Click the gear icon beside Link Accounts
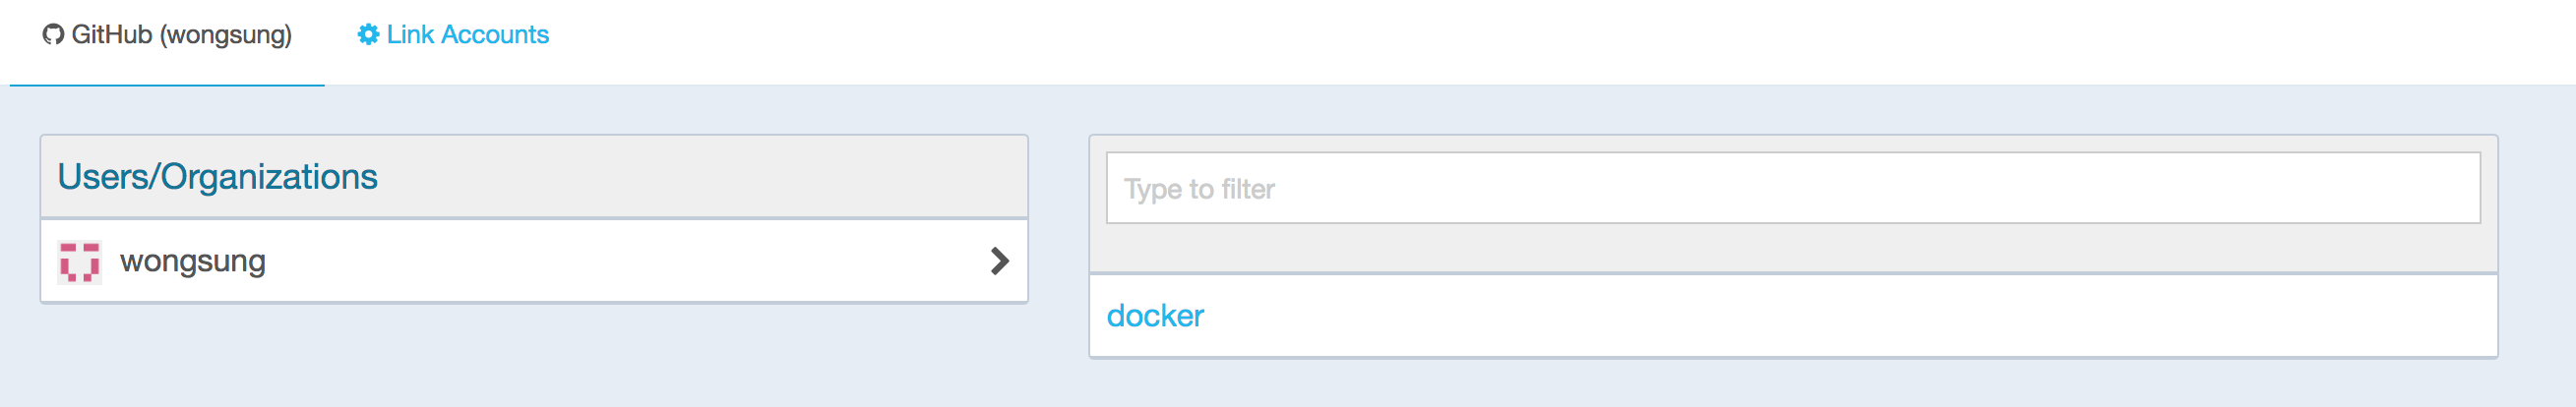The image size is (2576, 407). (368, 35)
